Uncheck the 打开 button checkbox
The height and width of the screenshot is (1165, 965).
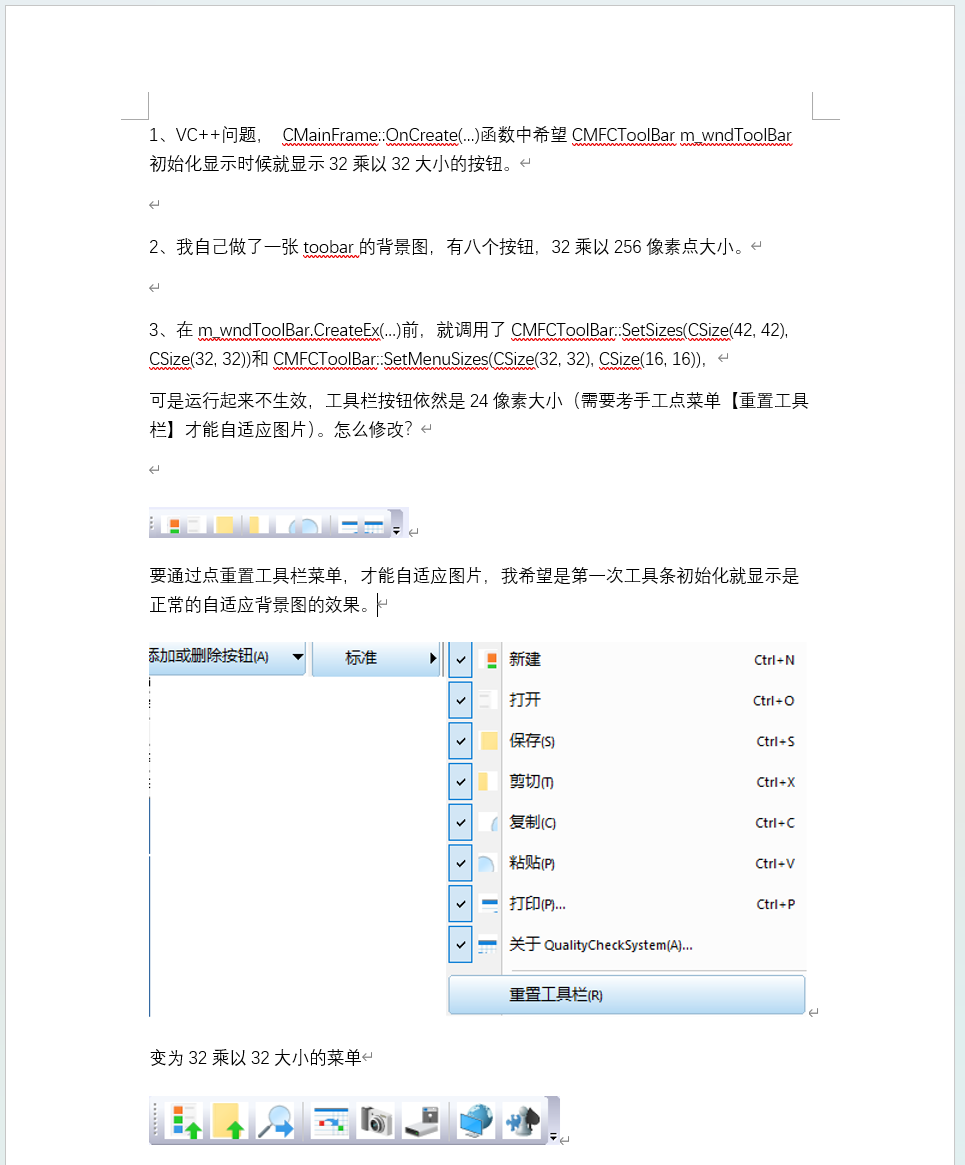(x=461, y=701)
